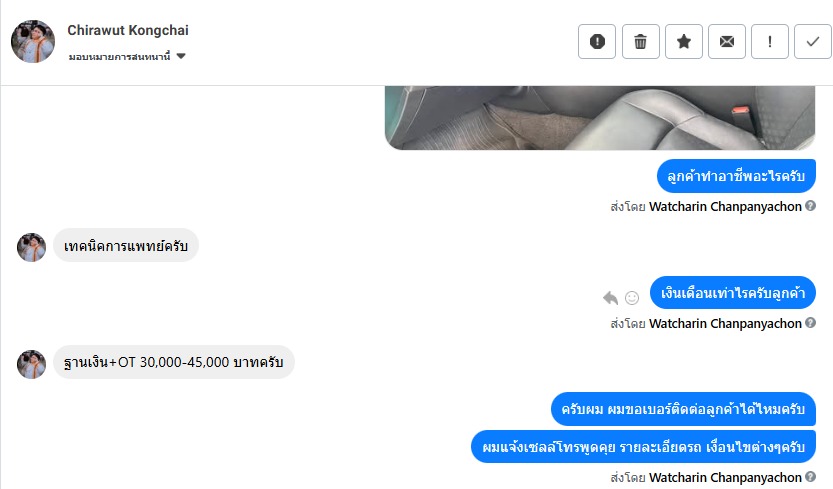Click the help icon under the เงินเดือนเท่าไรครับลูกค้า message
The width and height of the screenshot is (833, 489).
coord(810,323)
